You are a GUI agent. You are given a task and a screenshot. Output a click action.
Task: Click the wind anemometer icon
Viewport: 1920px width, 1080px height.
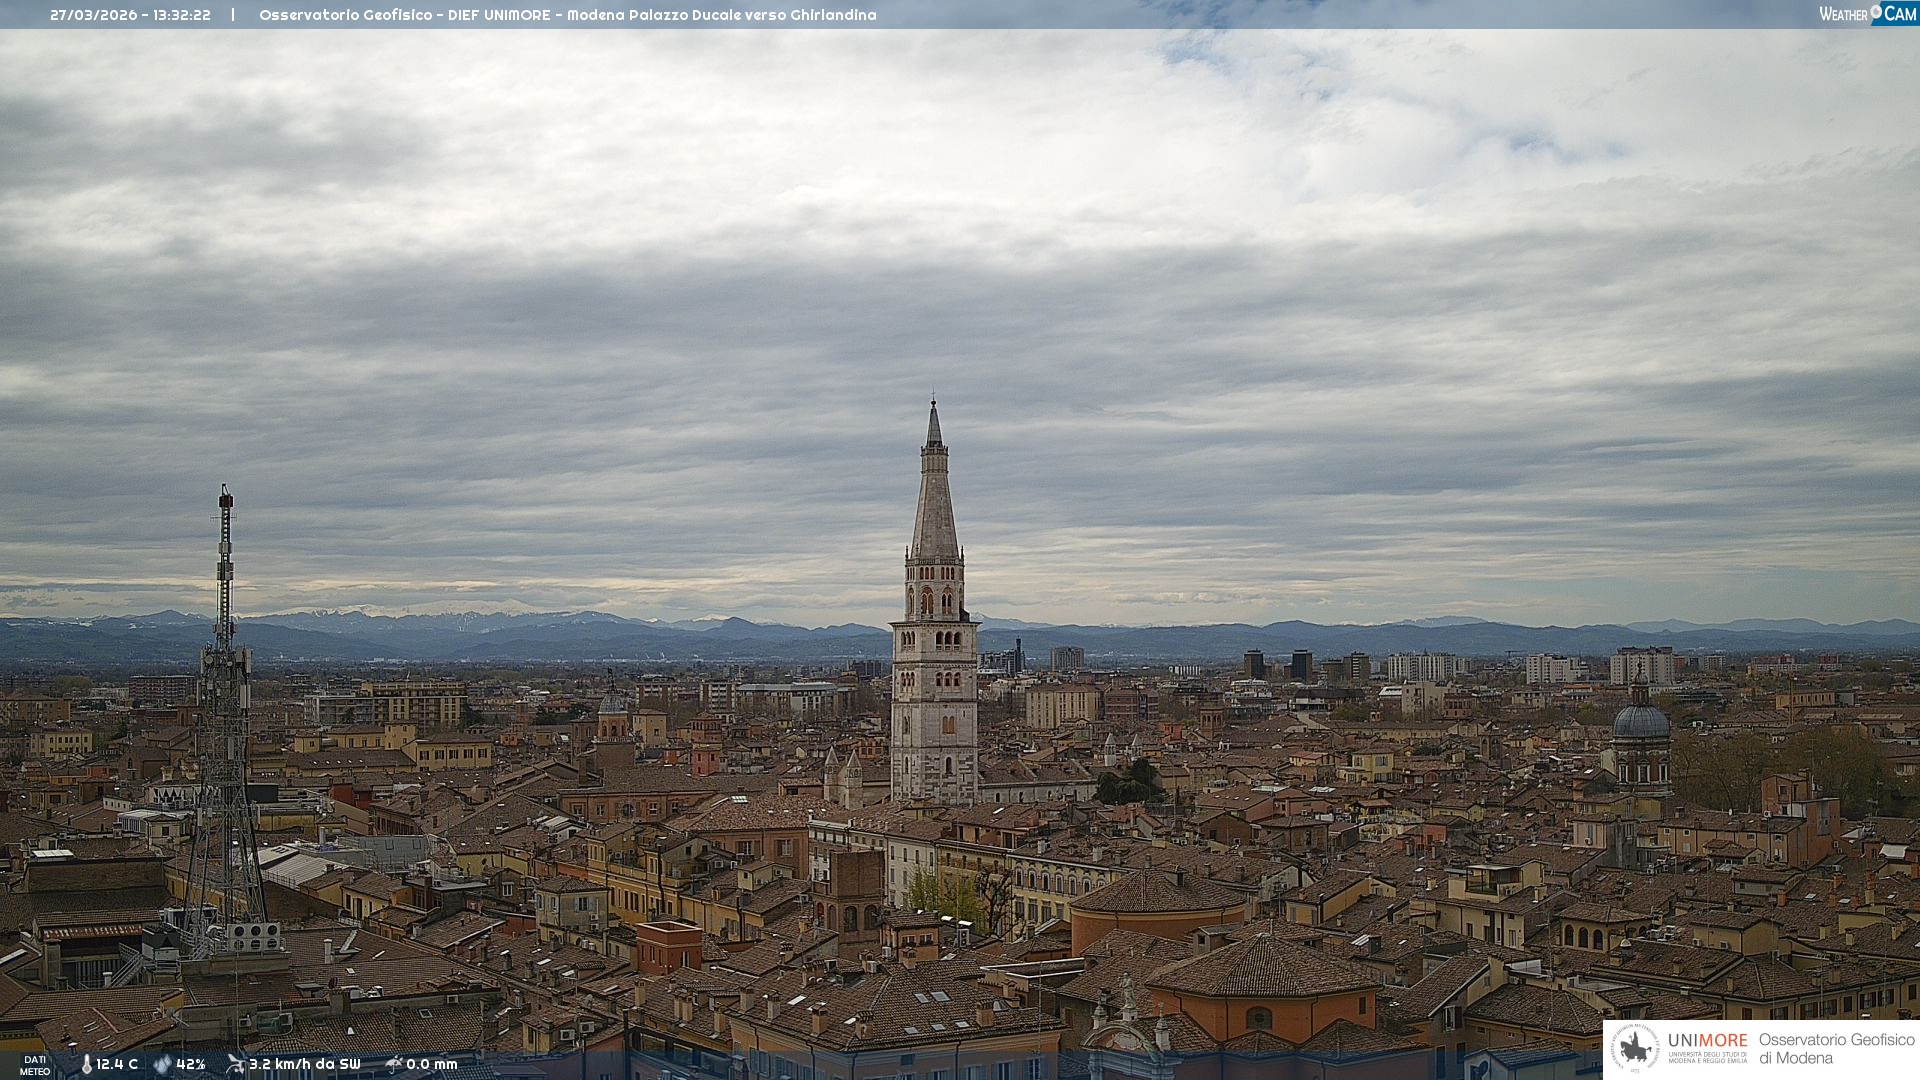(x=235, y=1064)
